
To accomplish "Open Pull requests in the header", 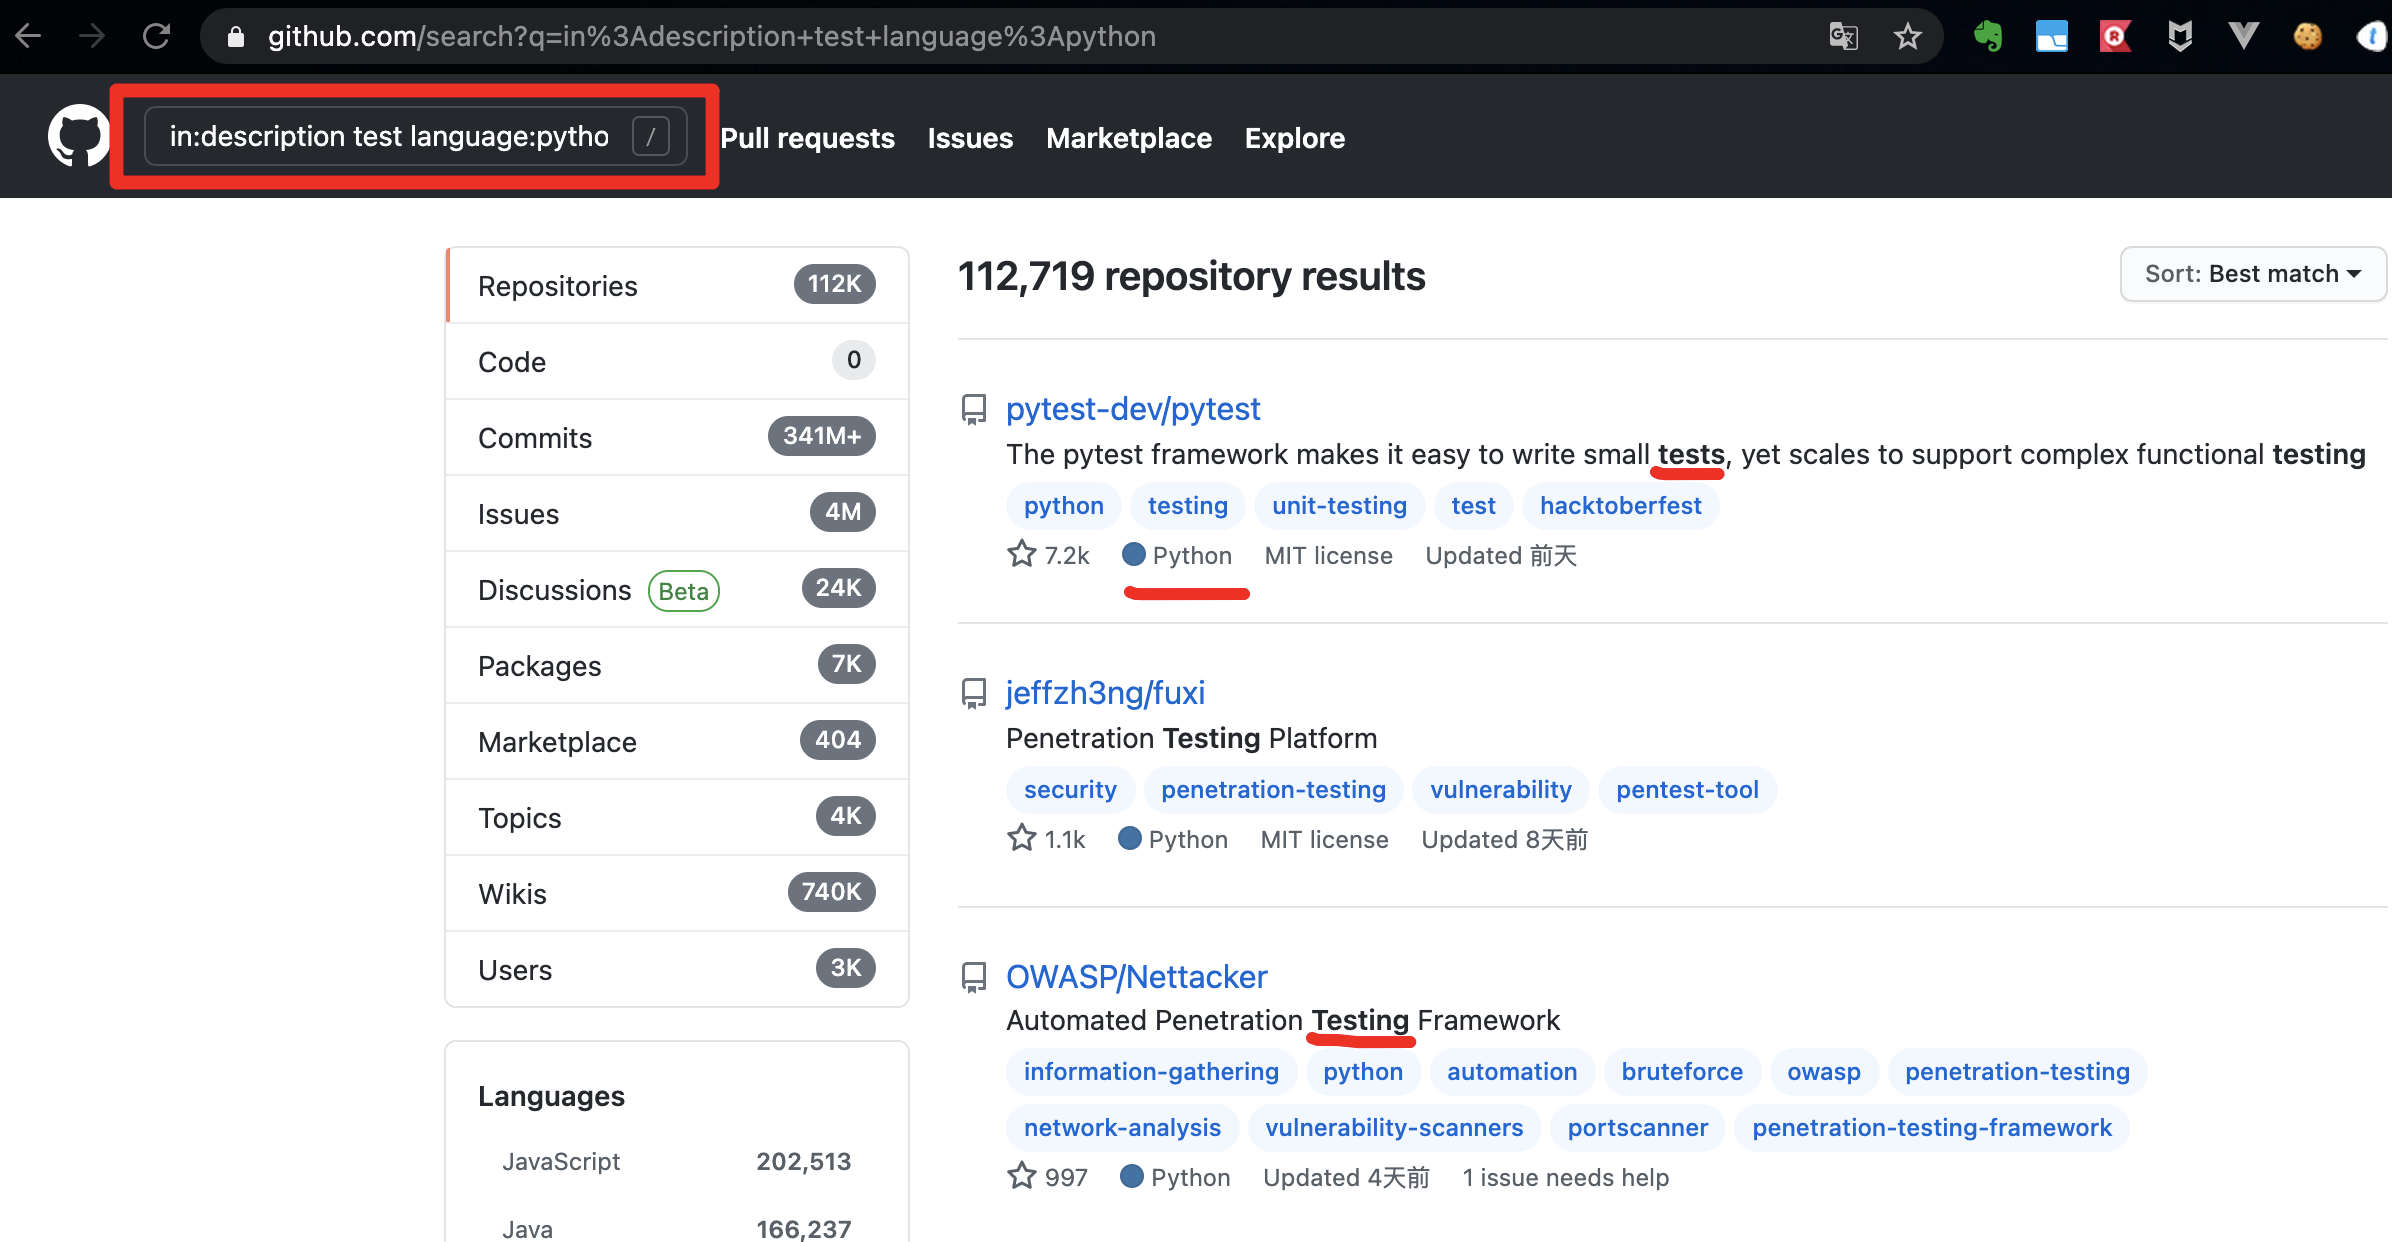I will pyautogui.click(x=807, y=138).
